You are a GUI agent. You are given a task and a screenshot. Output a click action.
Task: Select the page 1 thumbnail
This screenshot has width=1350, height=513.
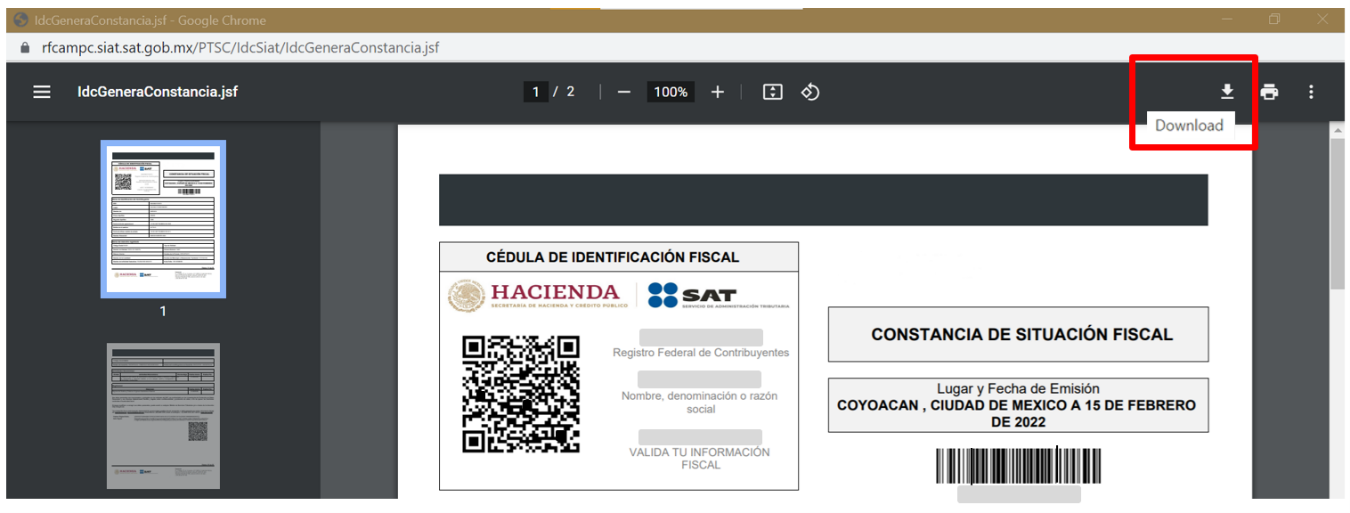163,219
